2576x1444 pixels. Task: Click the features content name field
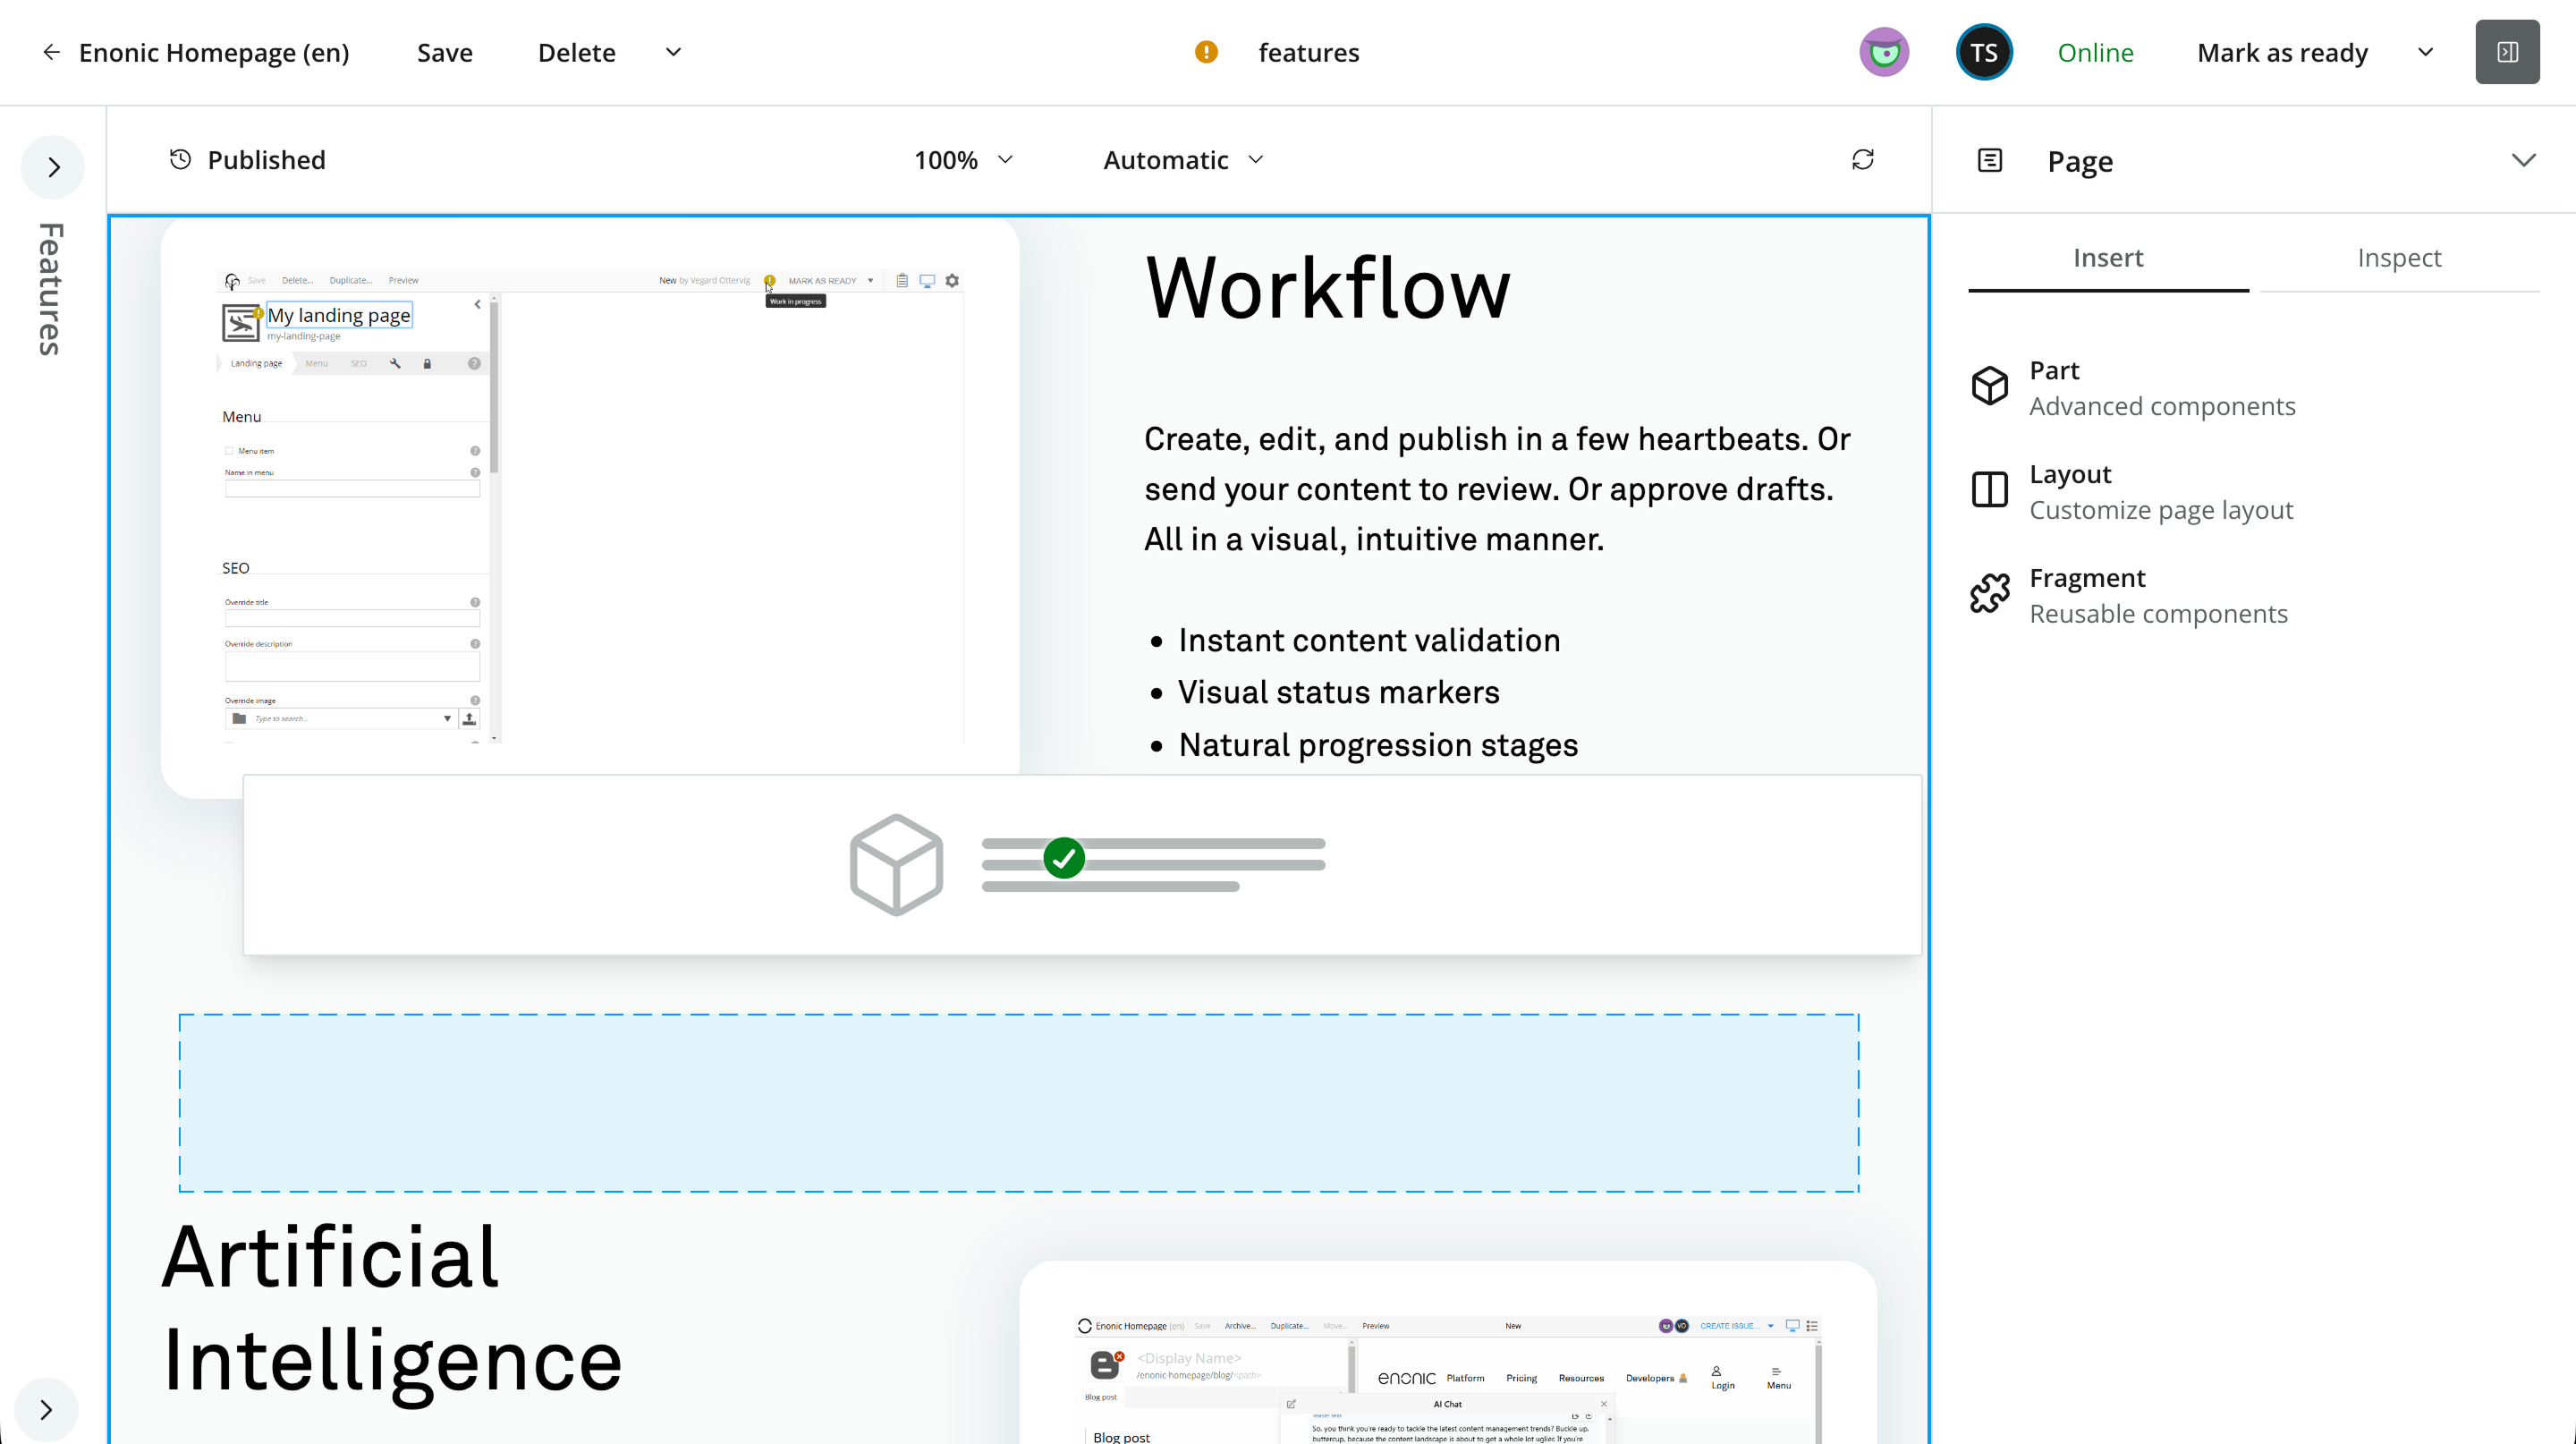point(1308,52)
